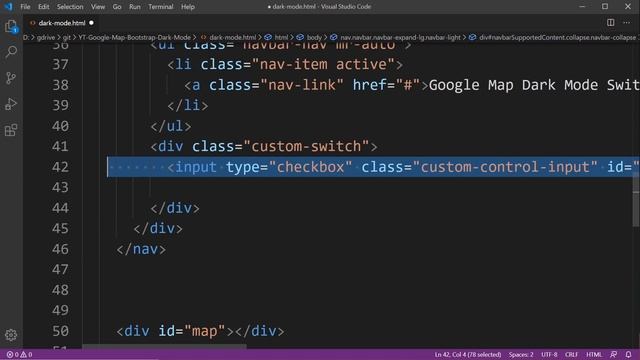Open Run and Debug view
Image resolution: width=640 pixels, height=360 pixels.
pos(11,104)
